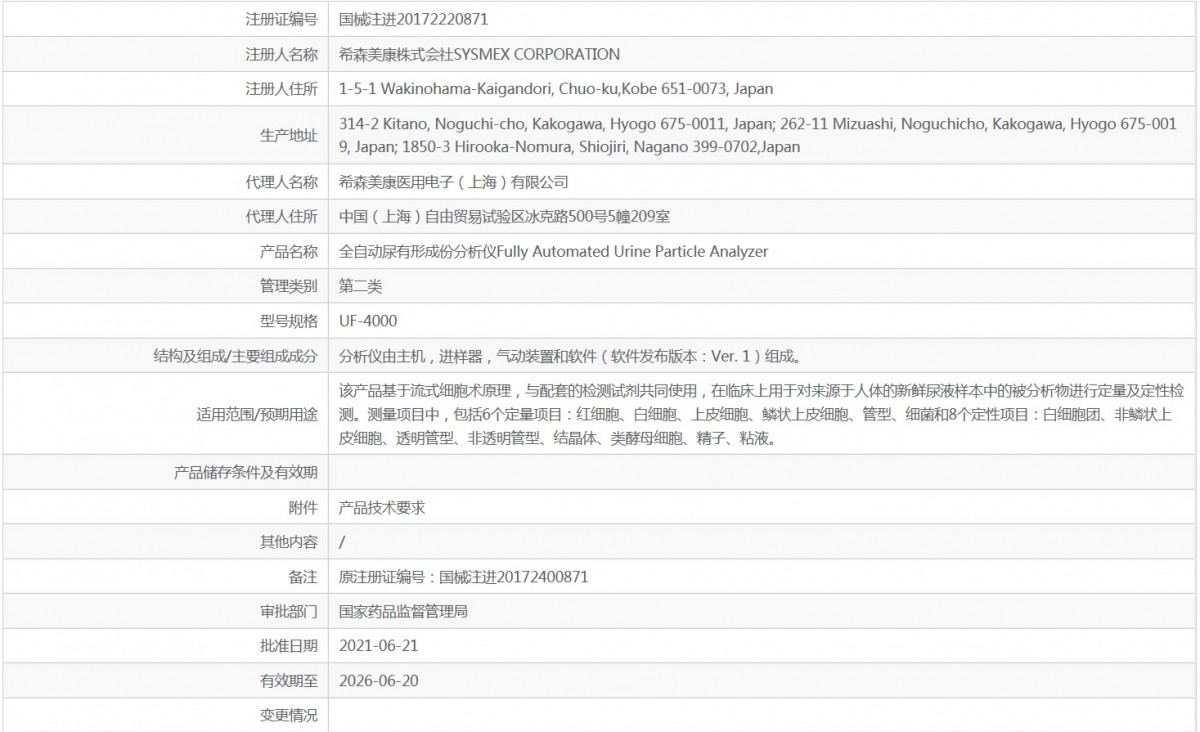The height and width of the screenshot is (732, 1200).
Task: Click agent name 希森美康医用电子（上海）有限公司
Action: click(x=454, y=181)
